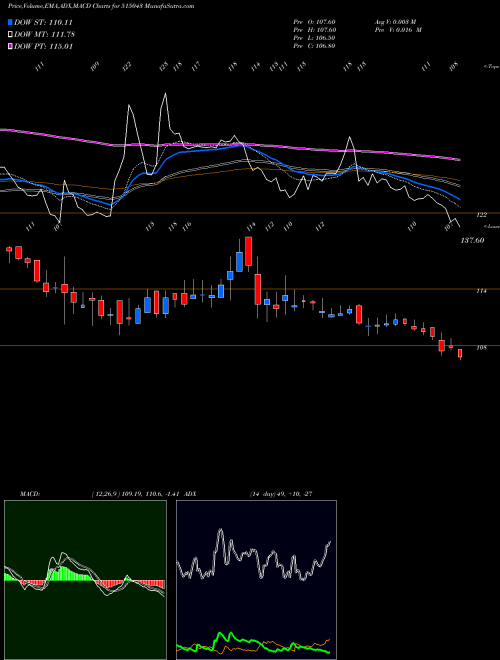The image size is (500, 660).
Task: Click the tallest red candlestick at the peak
Action: [x=248, y=251]
